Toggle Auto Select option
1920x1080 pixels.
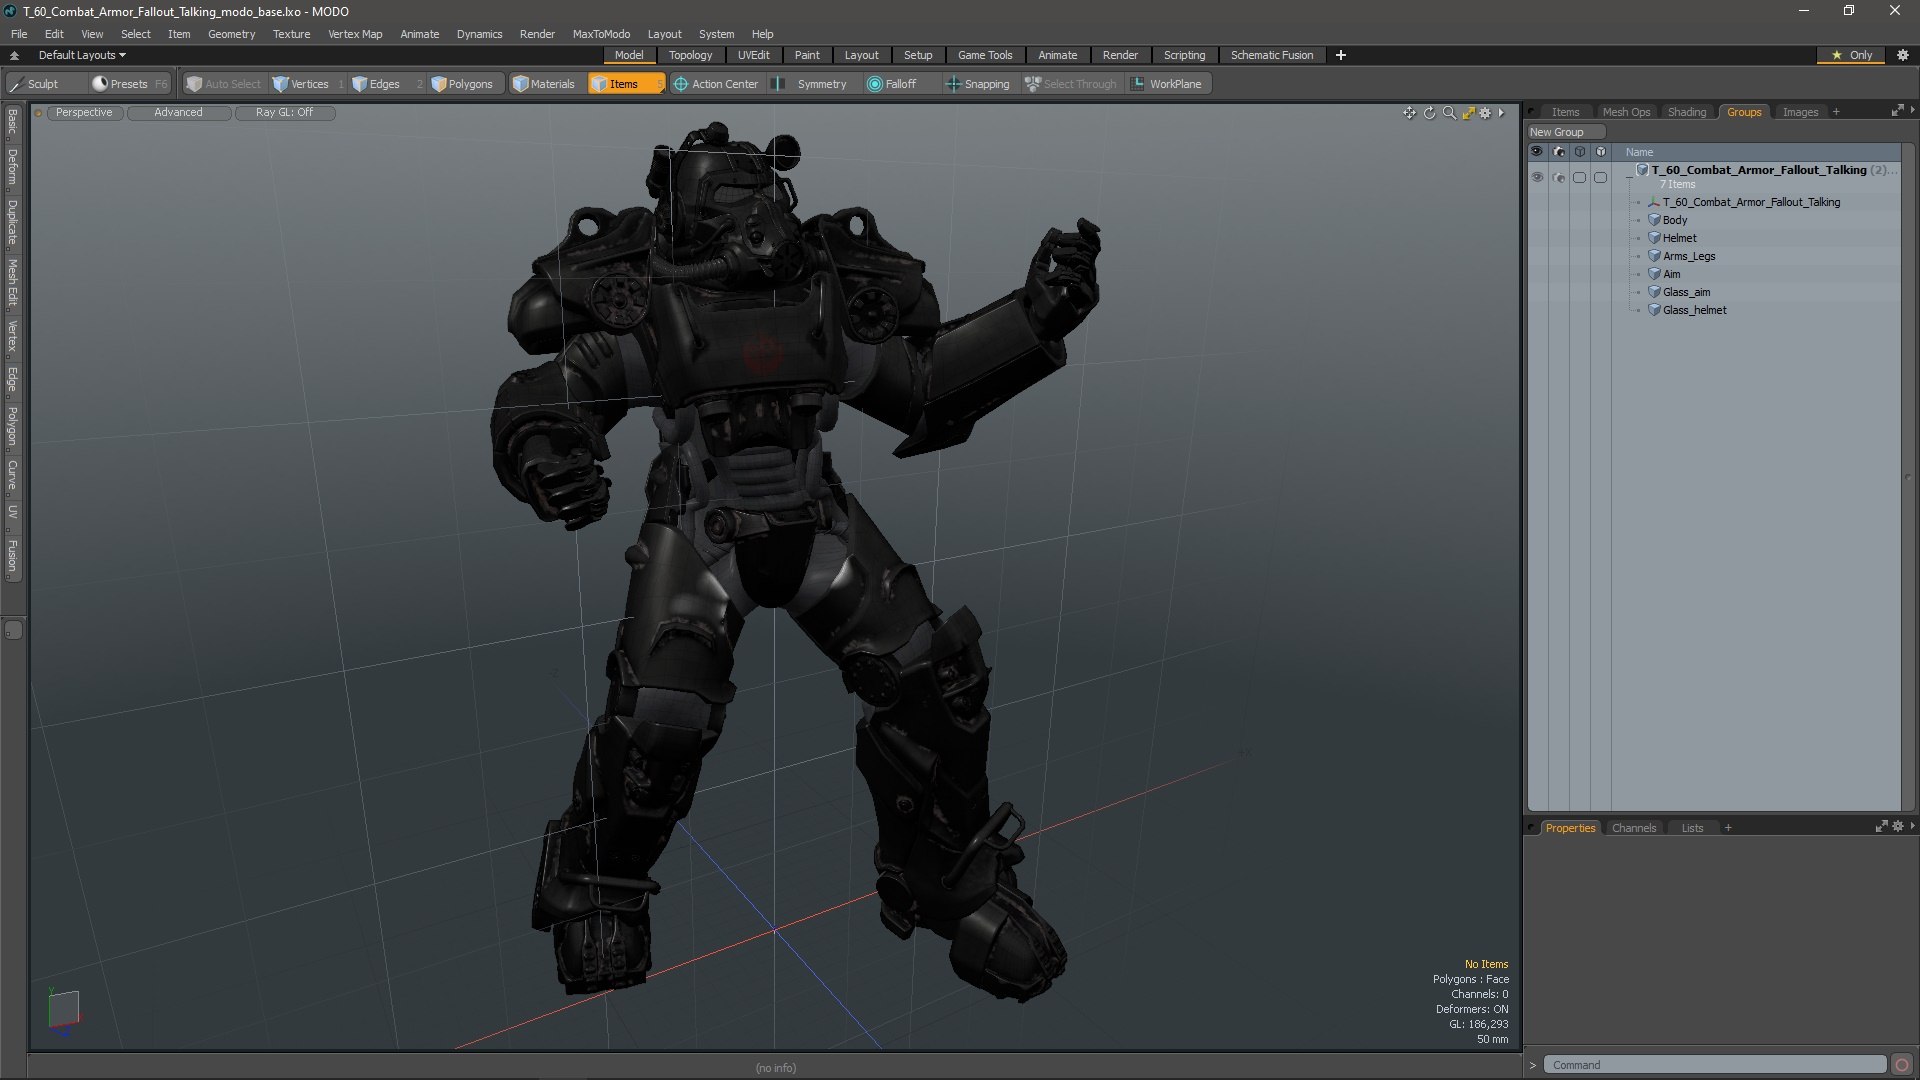[224, 84]
